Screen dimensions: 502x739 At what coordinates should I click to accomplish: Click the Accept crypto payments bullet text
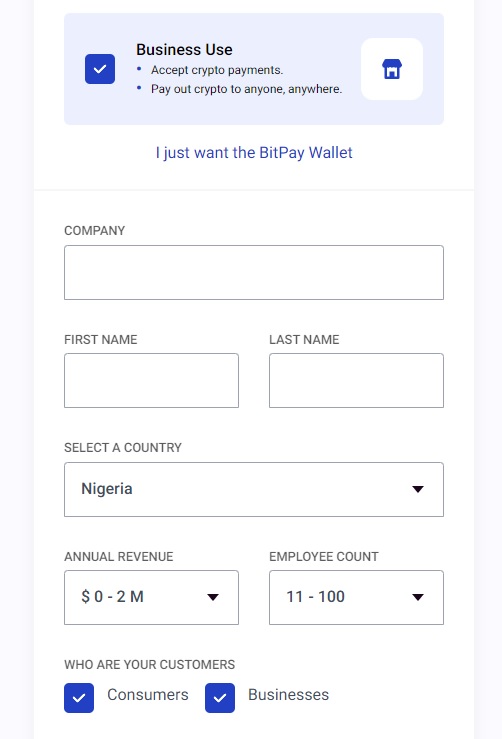coord(217,70)
